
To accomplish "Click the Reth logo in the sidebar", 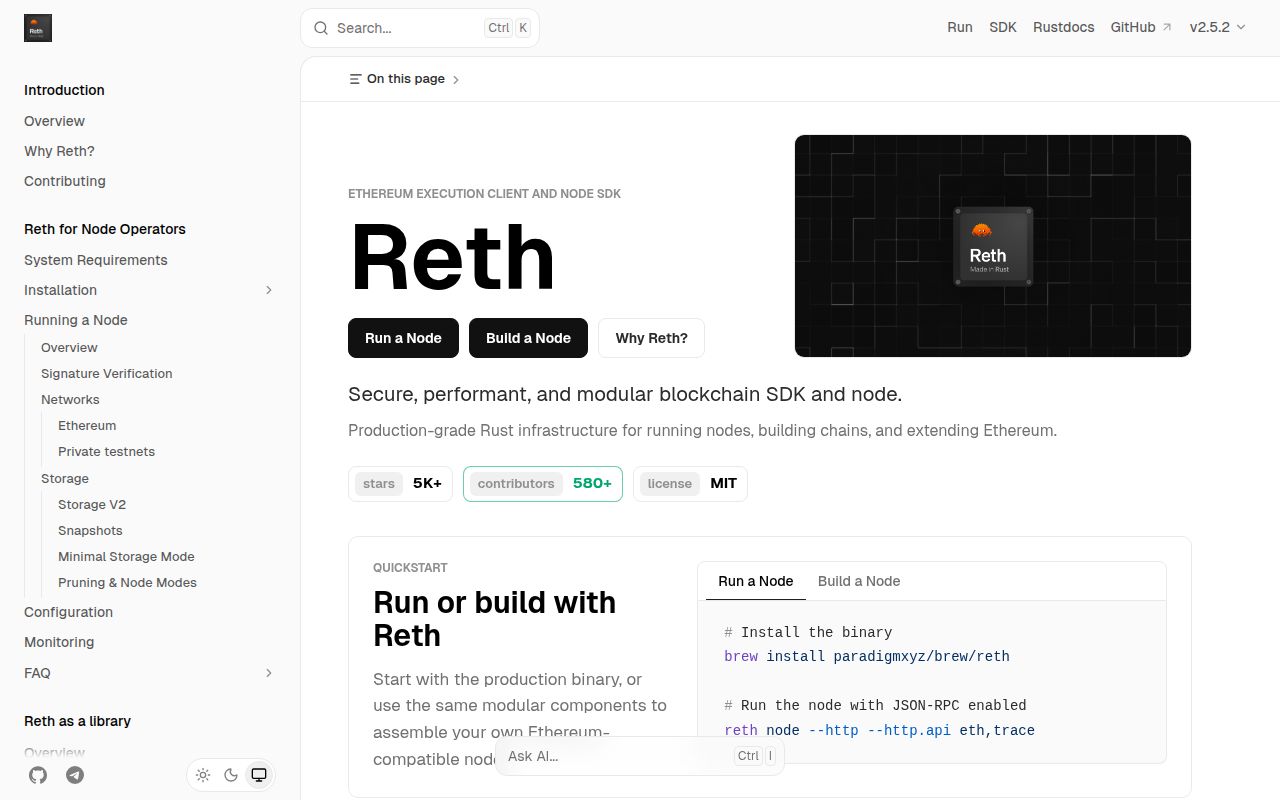I will 38,28.
